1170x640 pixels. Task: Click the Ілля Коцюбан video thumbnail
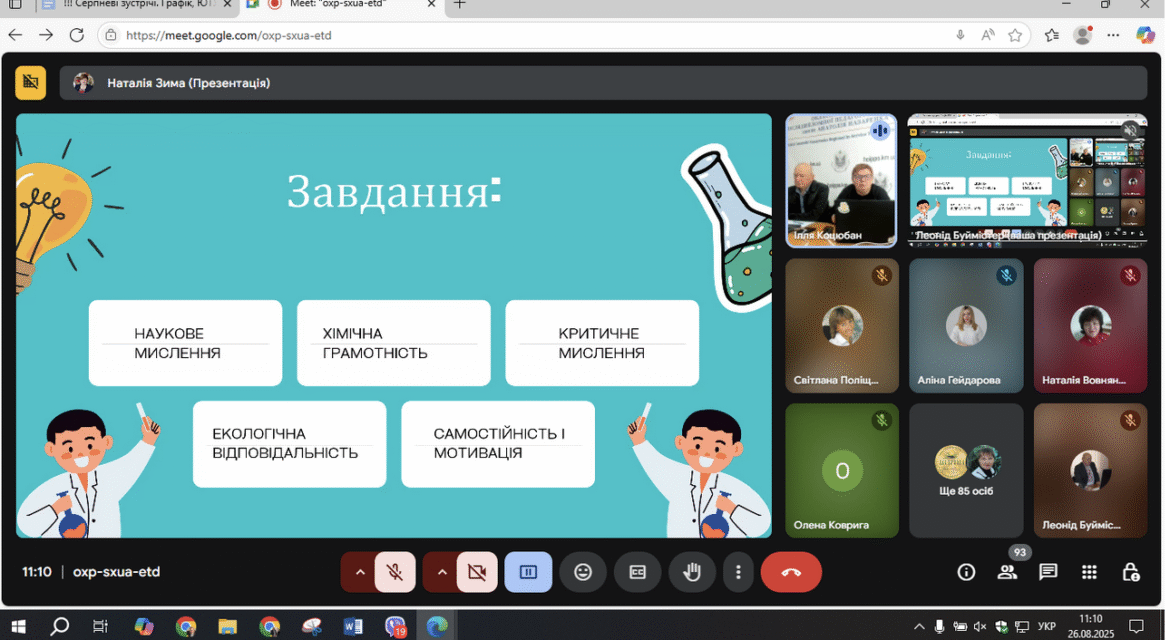point(841,181)
